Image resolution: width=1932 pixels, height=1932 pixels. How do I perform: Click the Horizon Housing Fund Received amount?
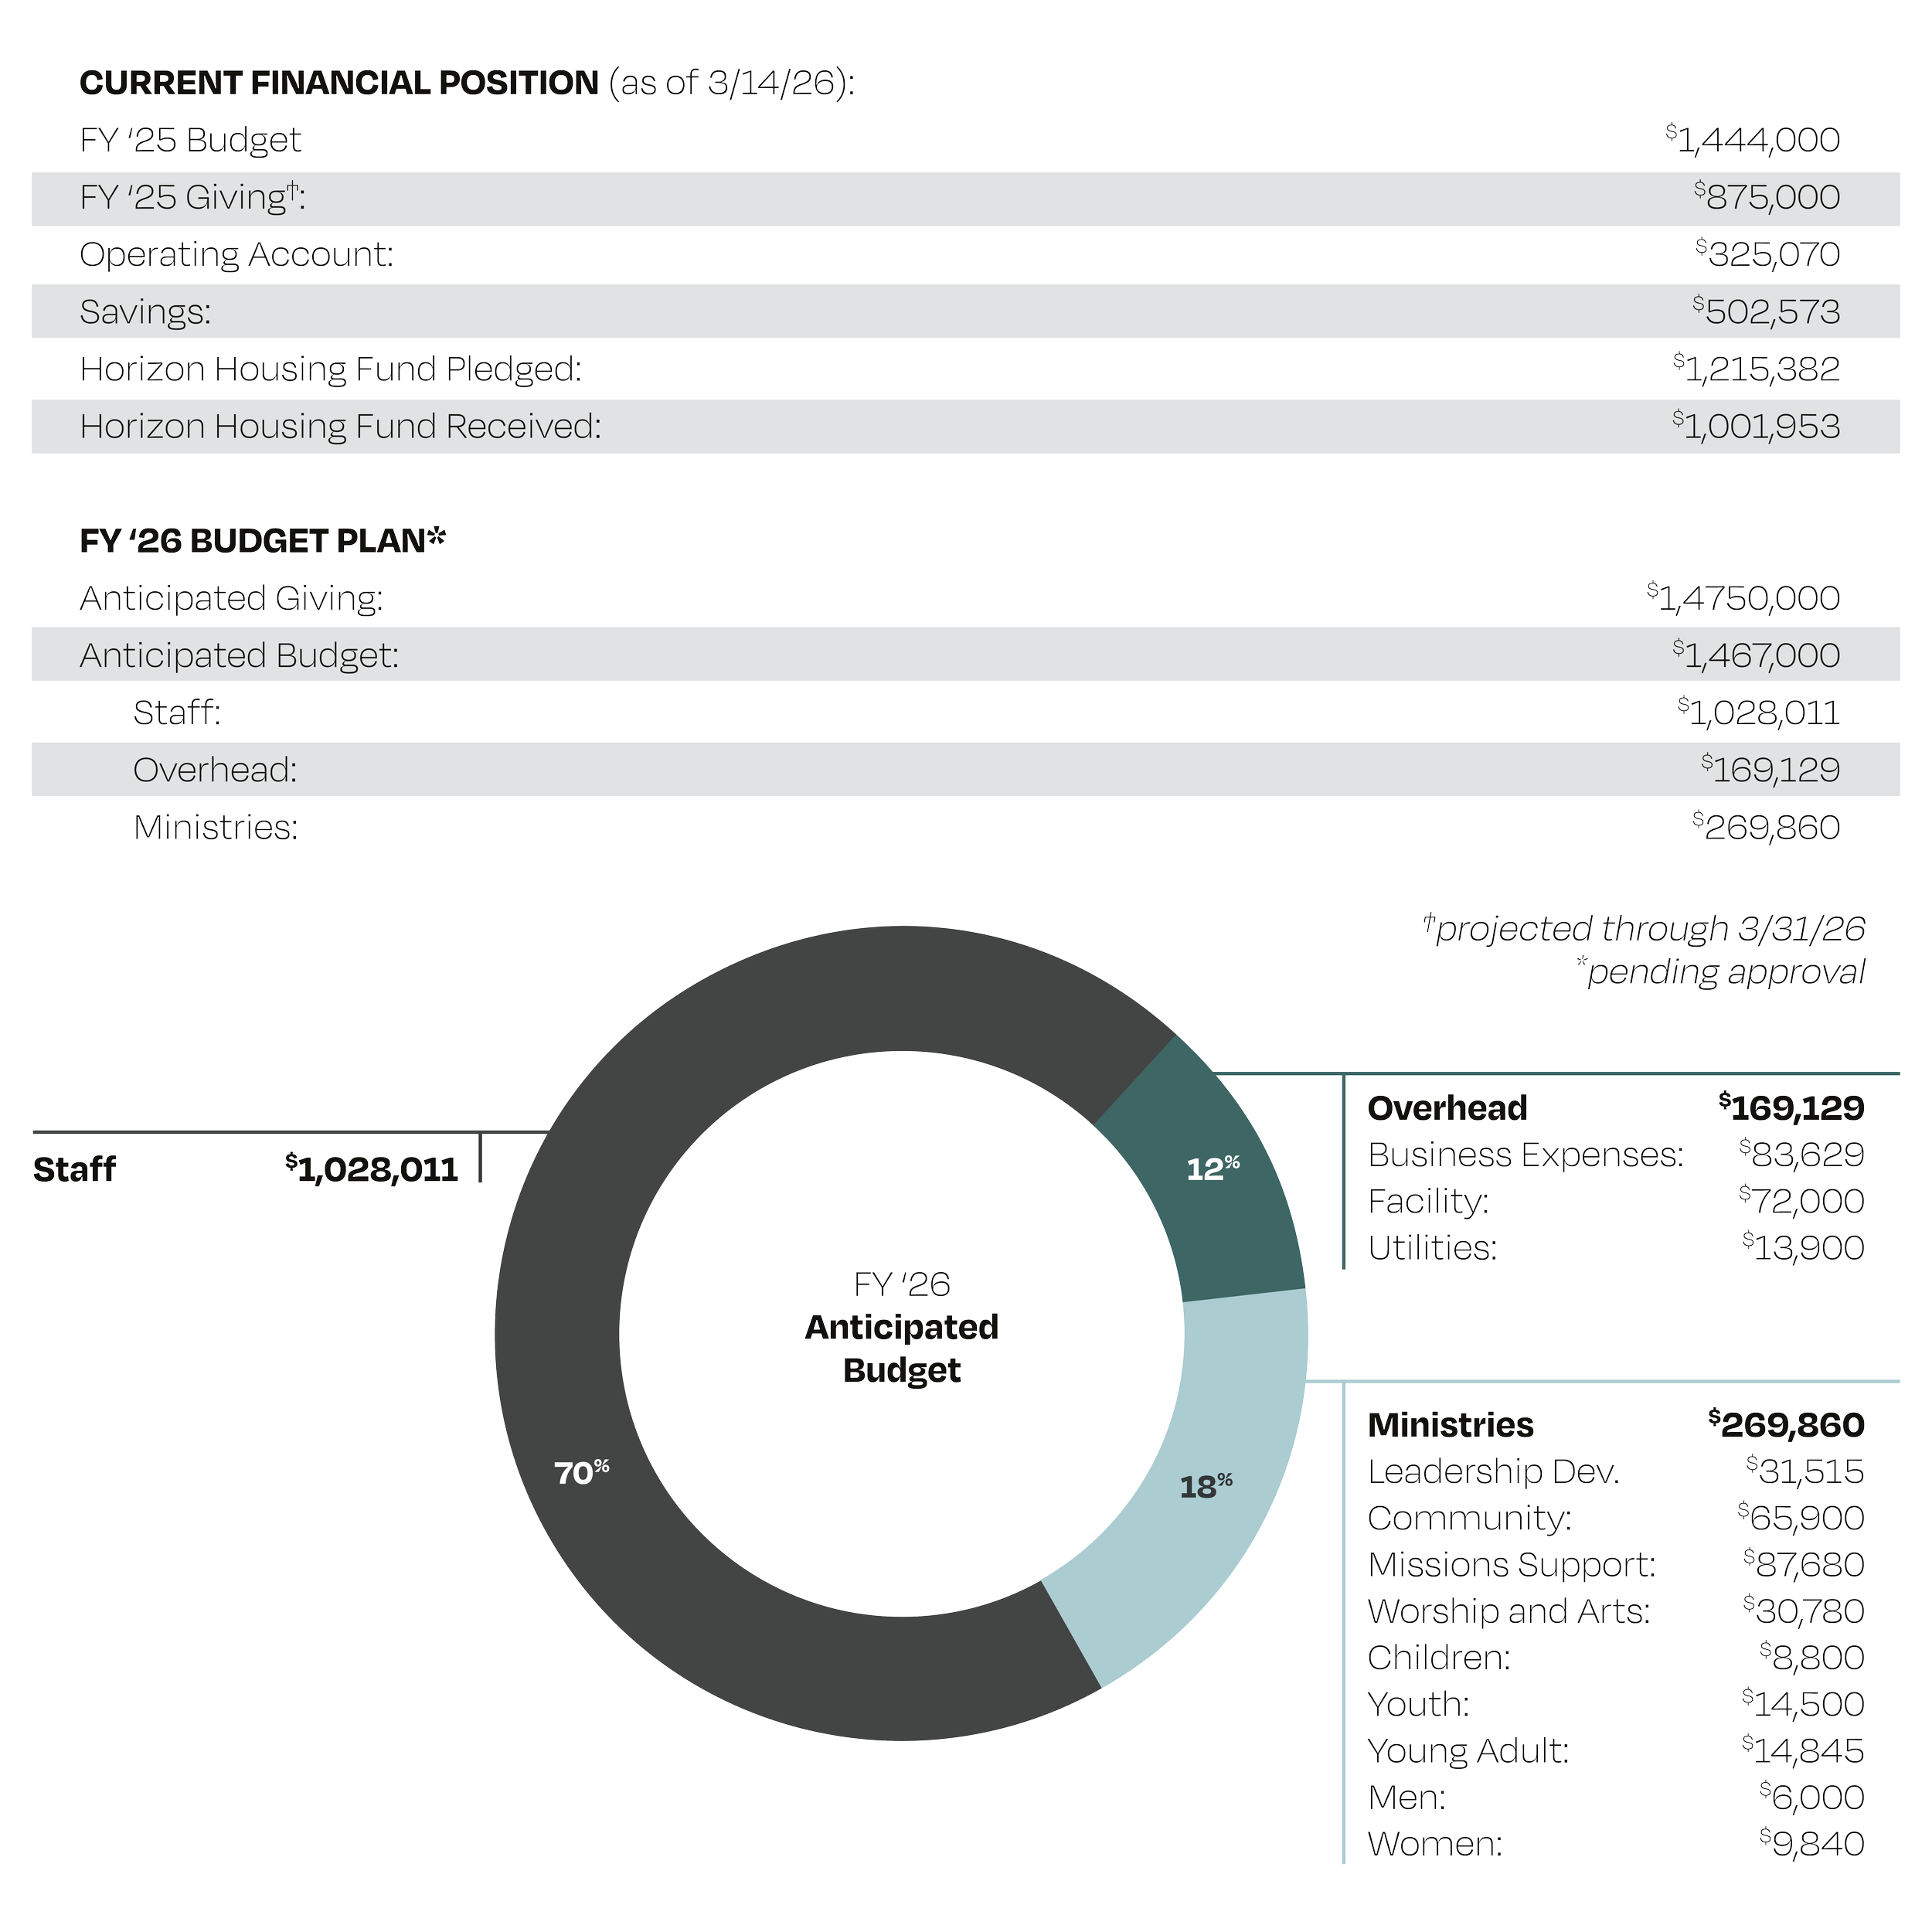tap(1756, 427)
